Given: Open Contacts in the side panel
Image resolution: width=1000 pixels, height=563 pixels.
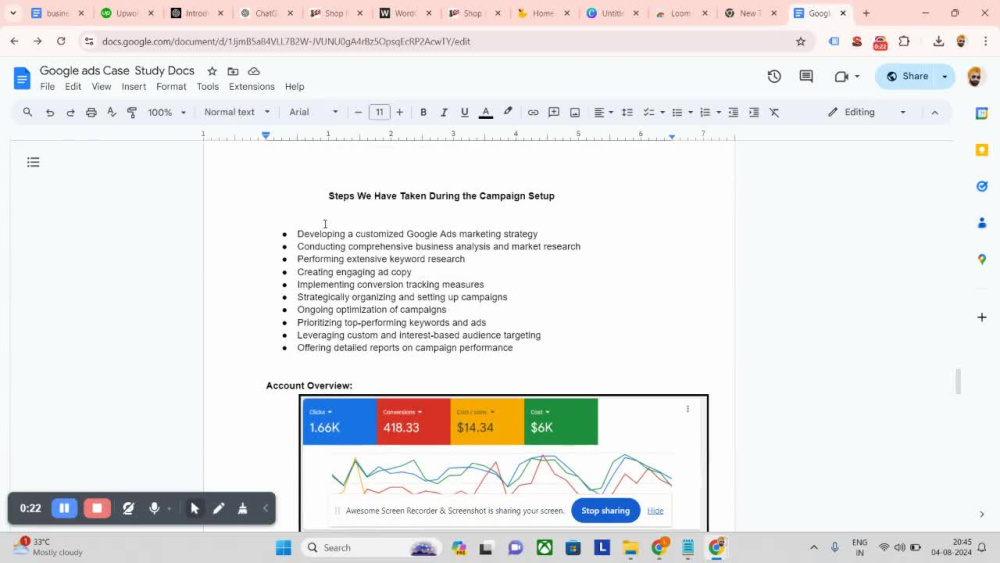Looking at the screenshot, I should 982,223.
